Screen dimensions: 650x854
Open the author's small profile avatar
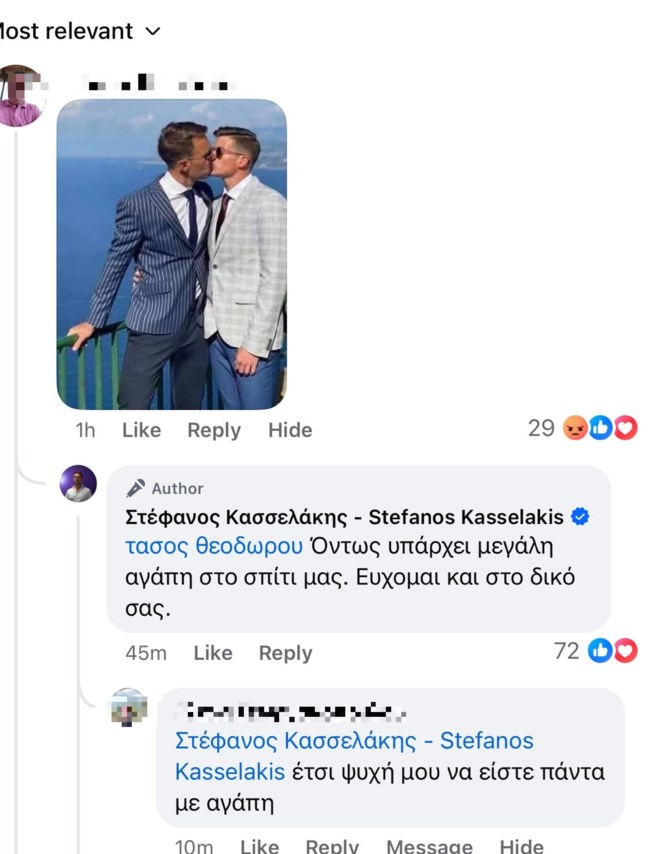pyautogui.click(x=78, y=484)
